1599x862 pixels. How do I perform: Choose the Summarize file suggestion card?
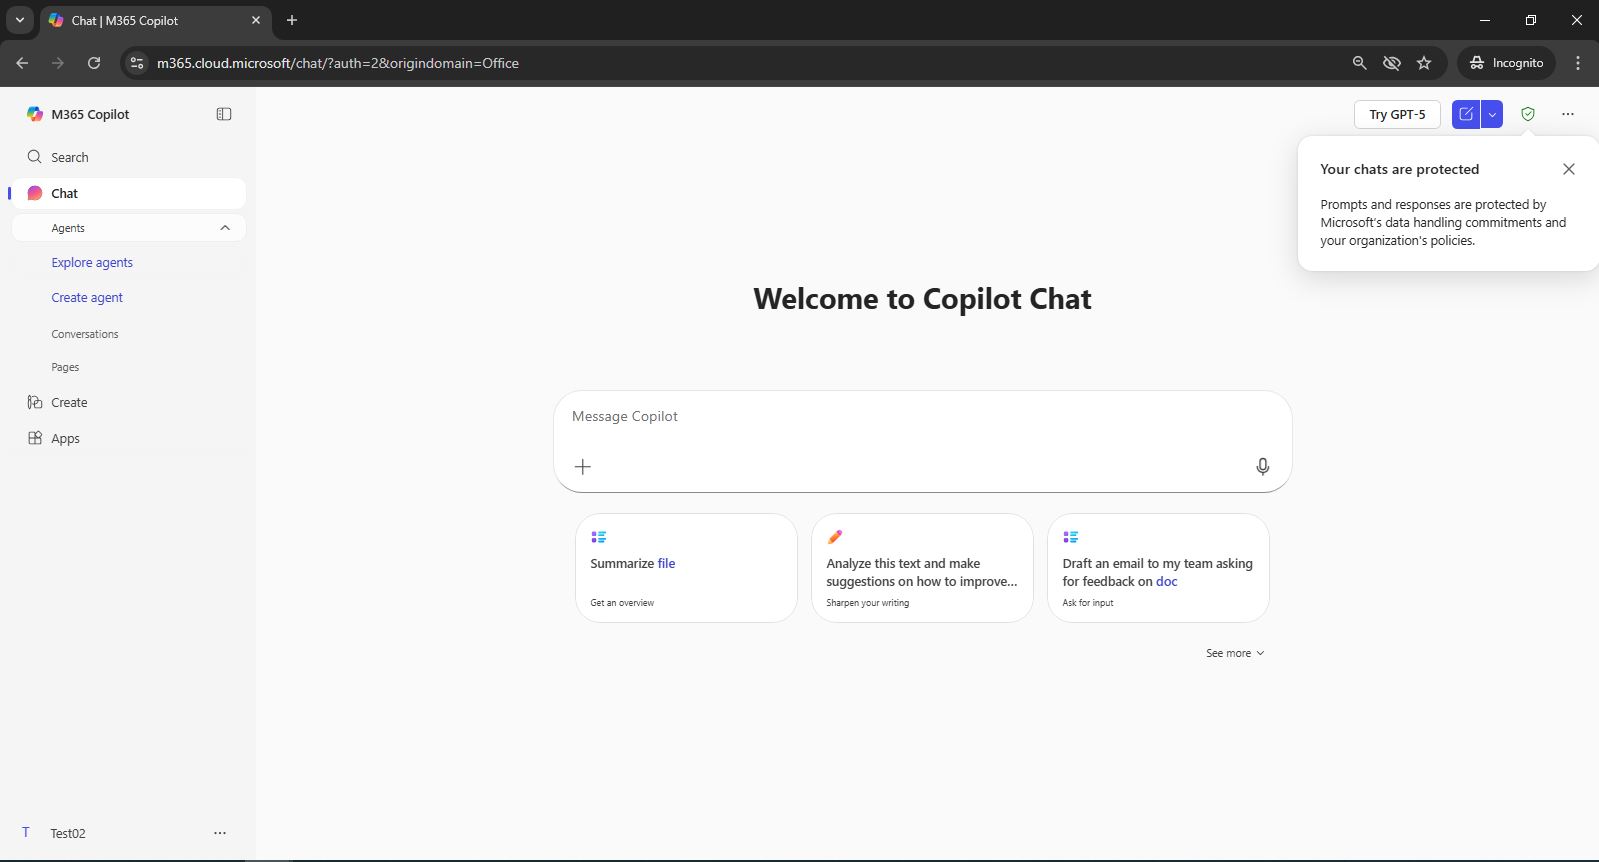(x=686, y=568)
